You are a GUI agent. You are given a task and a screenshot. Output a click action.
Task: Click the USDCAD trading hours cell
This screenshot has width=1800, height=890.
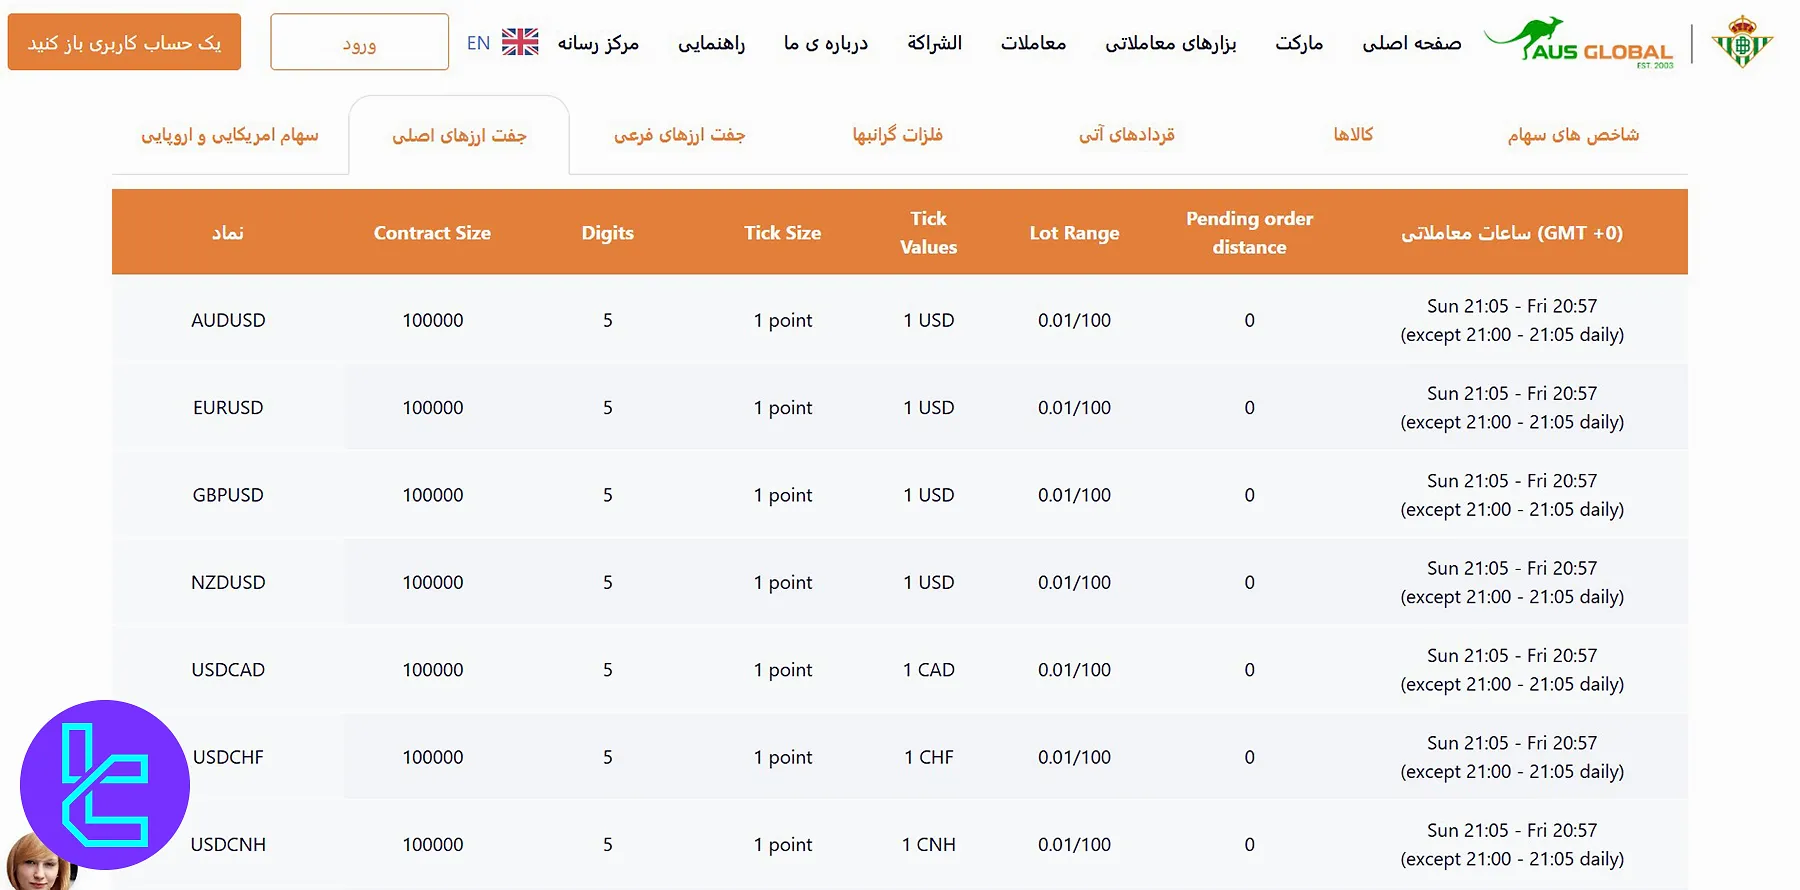(x=1512, y=670)
